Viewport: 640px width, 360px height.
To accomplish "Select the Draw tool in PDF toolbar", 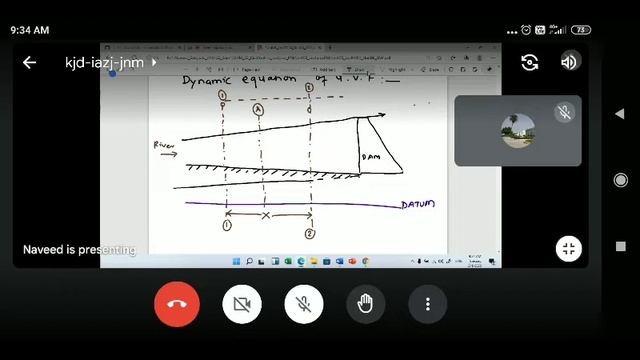I will tap(356, 69).
